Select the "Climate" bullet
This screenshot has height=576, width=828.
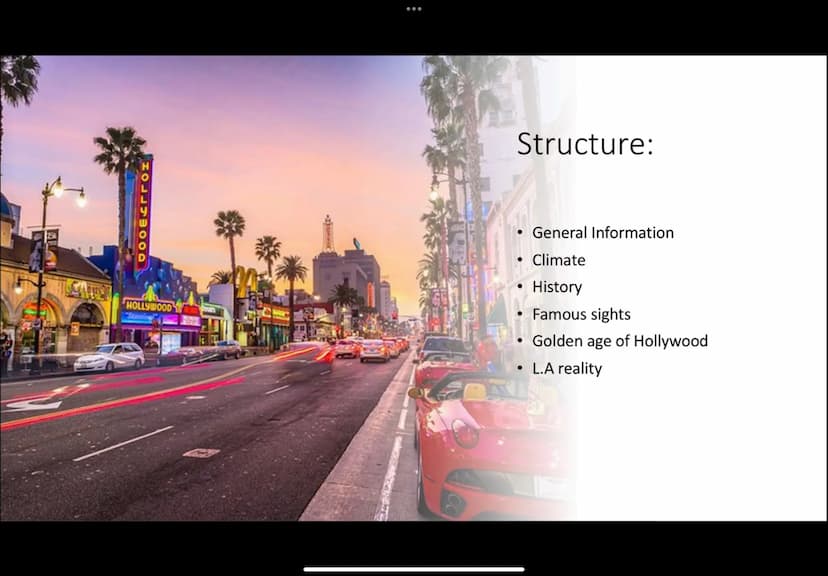tap(559, 260)
